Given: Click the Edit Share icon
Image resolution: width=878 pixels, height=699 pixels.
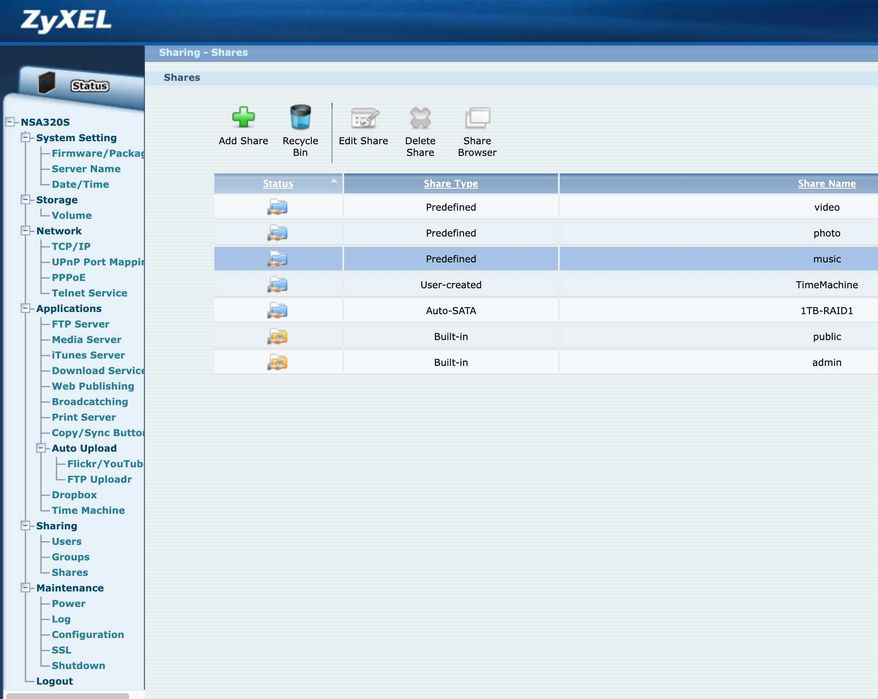Looking at the screenshot, I should (x=364, y=118).
